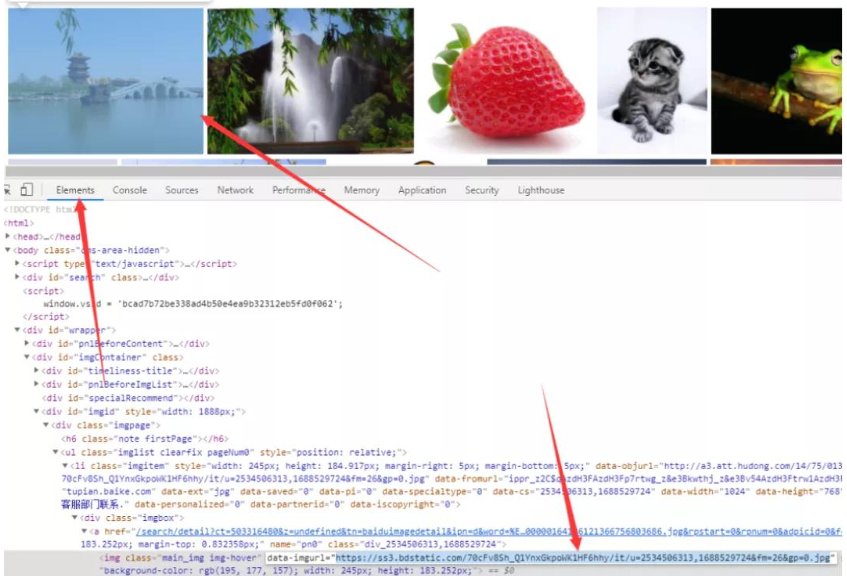Screen dimensions: 847x576
Task: Switch to the Memory tab
Action: click(x=361, y=190)
